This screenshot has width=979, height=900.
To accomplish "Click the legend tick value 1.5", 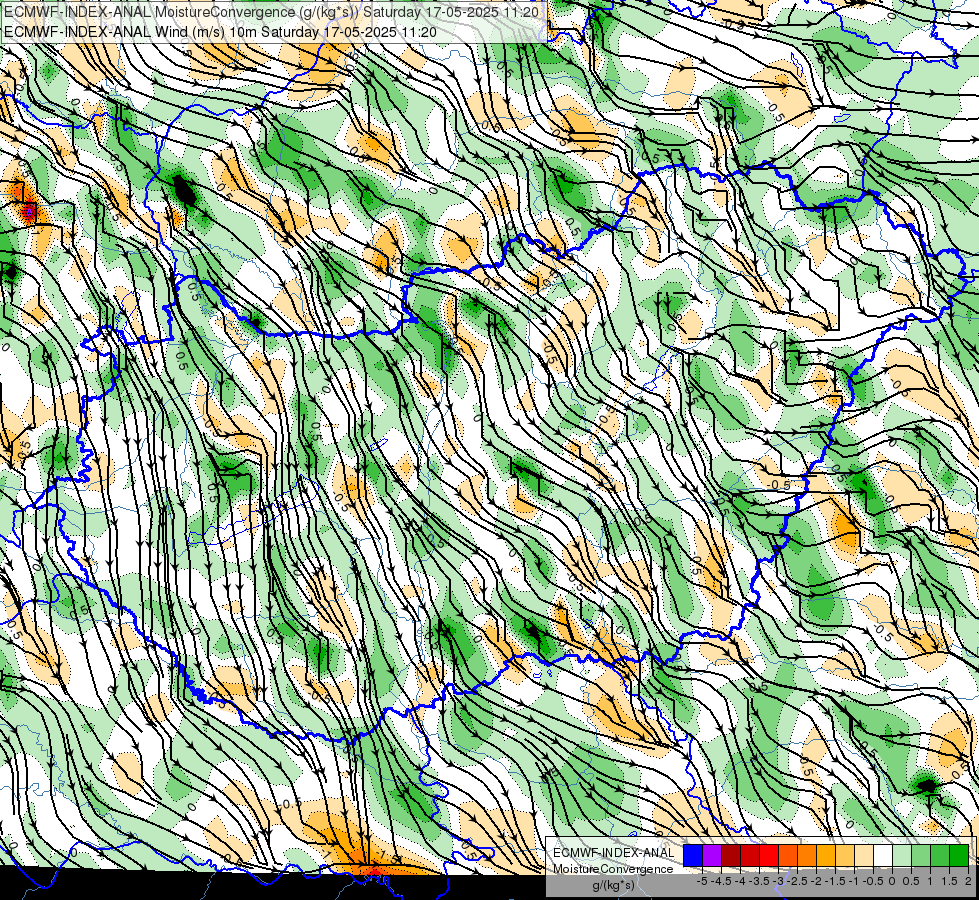I will [950, 881].
